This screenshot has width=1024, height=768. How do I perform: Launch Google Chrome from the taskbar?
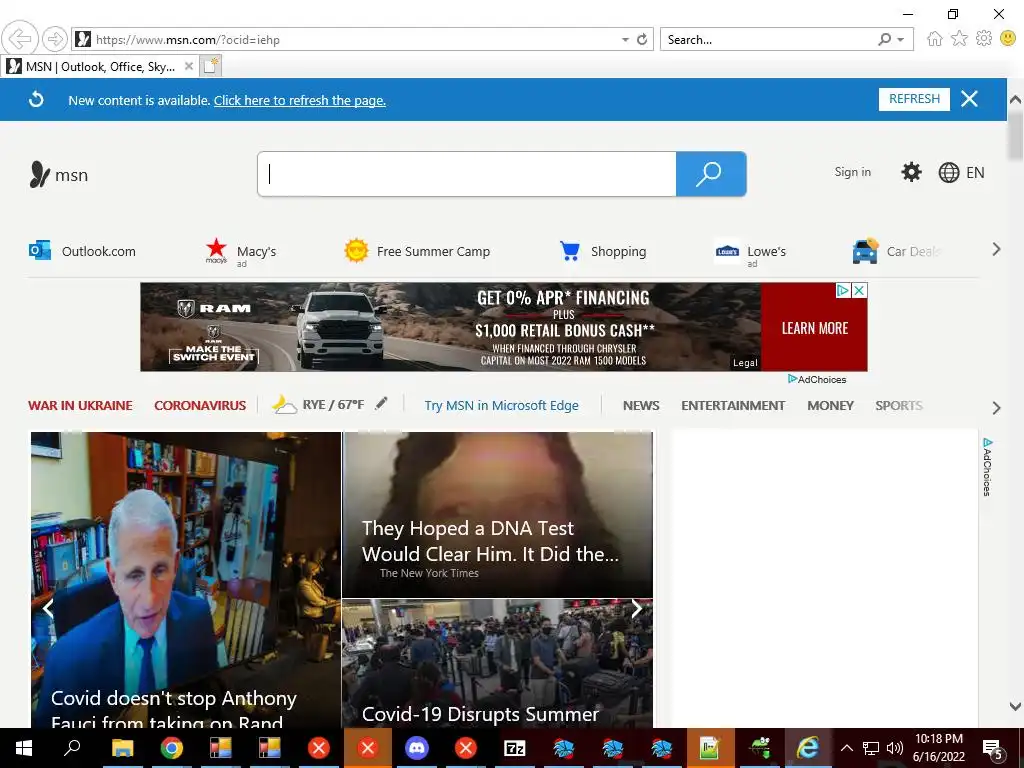(172, 748)
